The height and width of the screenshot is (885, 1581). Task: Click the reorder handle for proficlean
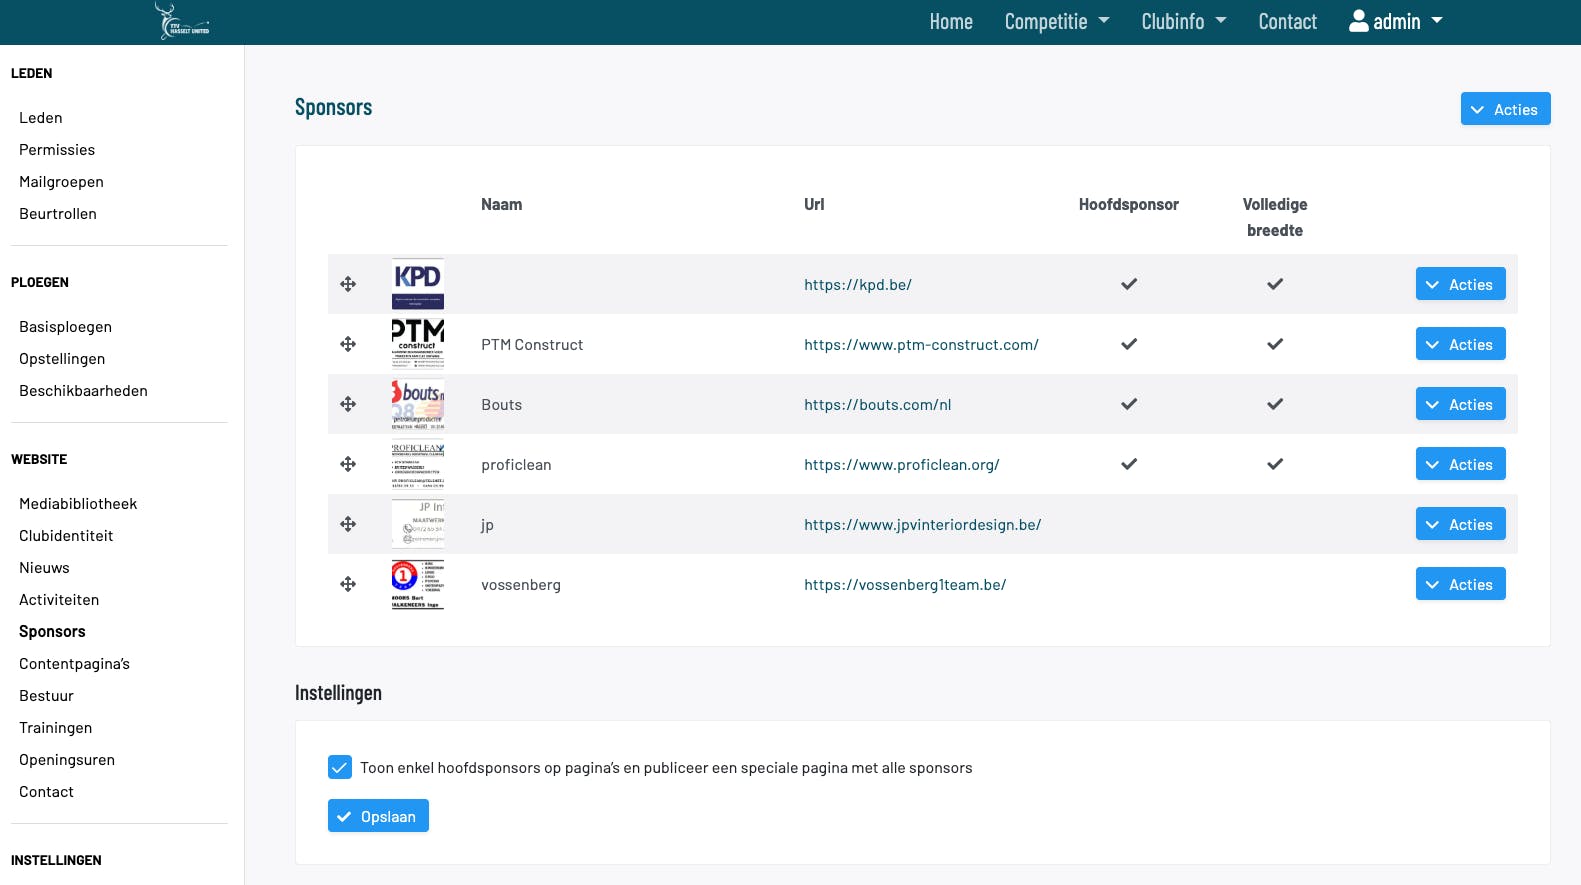tap(348, 464)
